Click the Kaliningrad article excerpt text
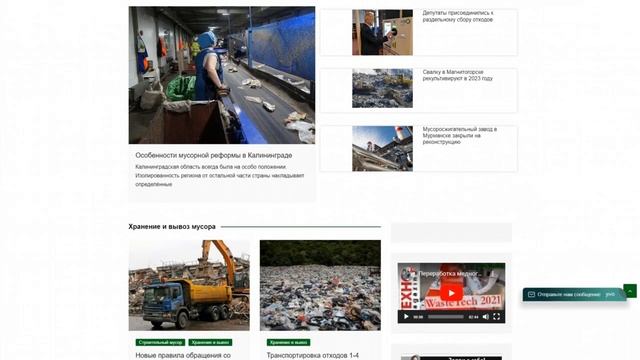This screenshot has width=640, height=360. [220, 176]
